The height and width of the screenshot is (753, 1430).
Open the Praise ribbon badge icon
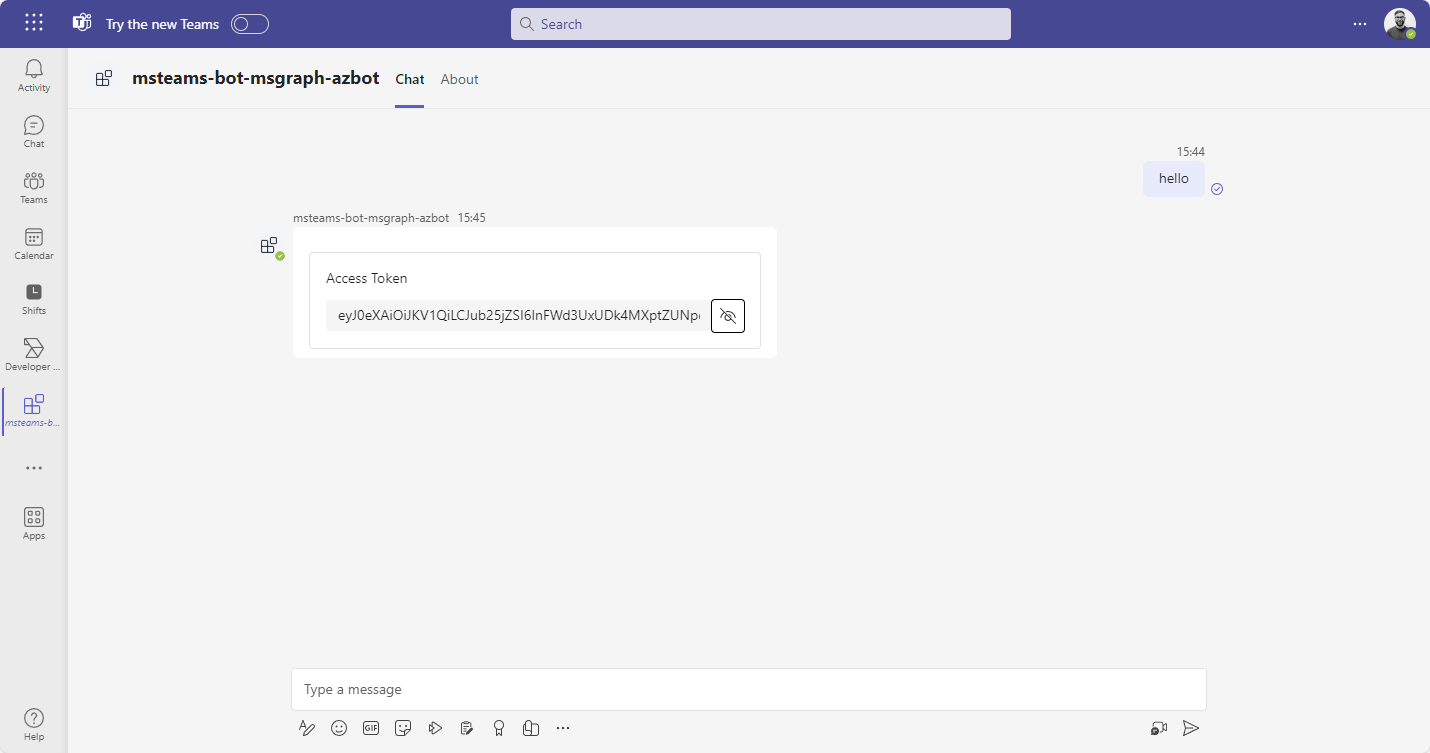(499, 728)
